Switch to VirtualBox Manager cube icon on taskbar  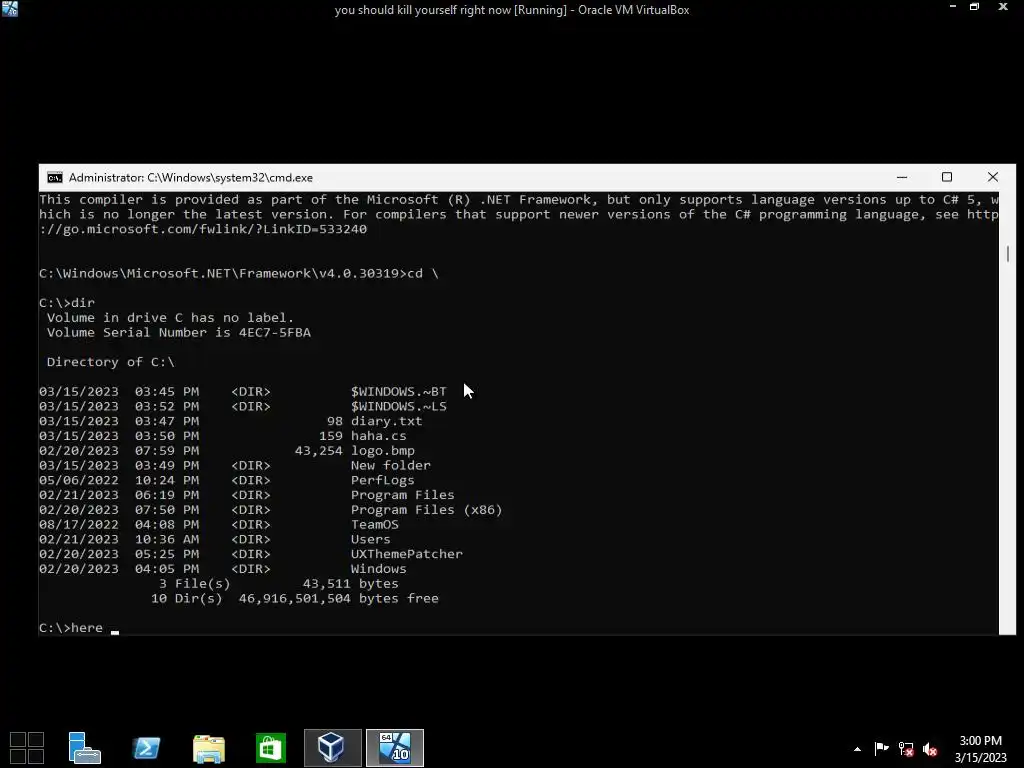pos(332,748)
